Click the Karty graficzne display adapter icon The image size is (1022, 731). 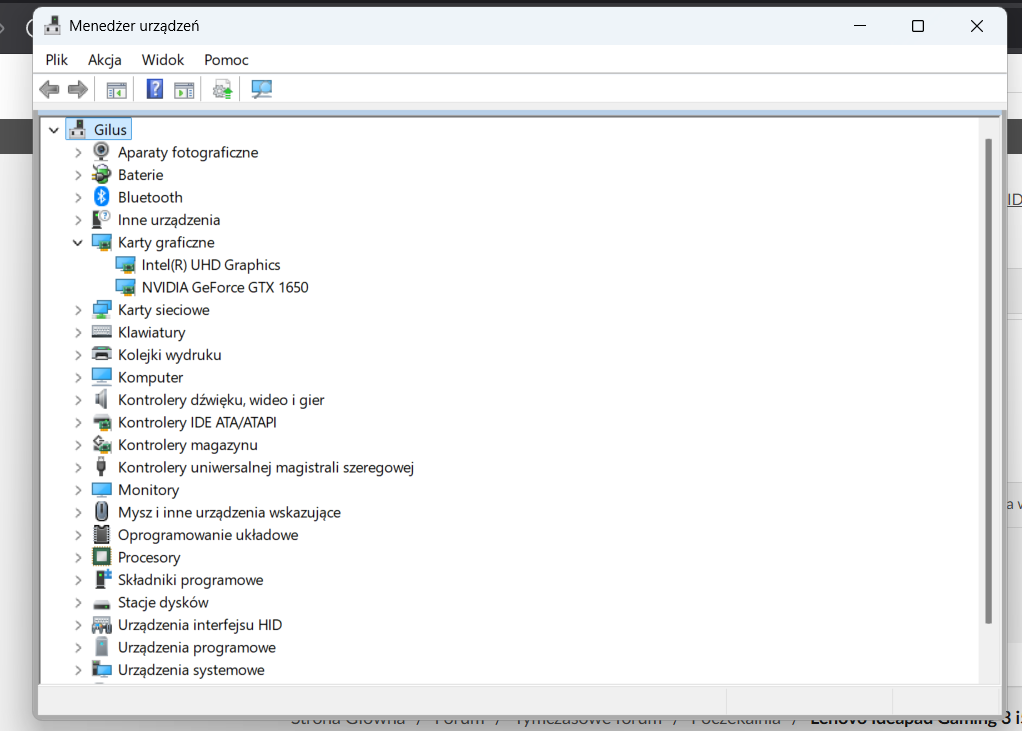coord(102,242)
